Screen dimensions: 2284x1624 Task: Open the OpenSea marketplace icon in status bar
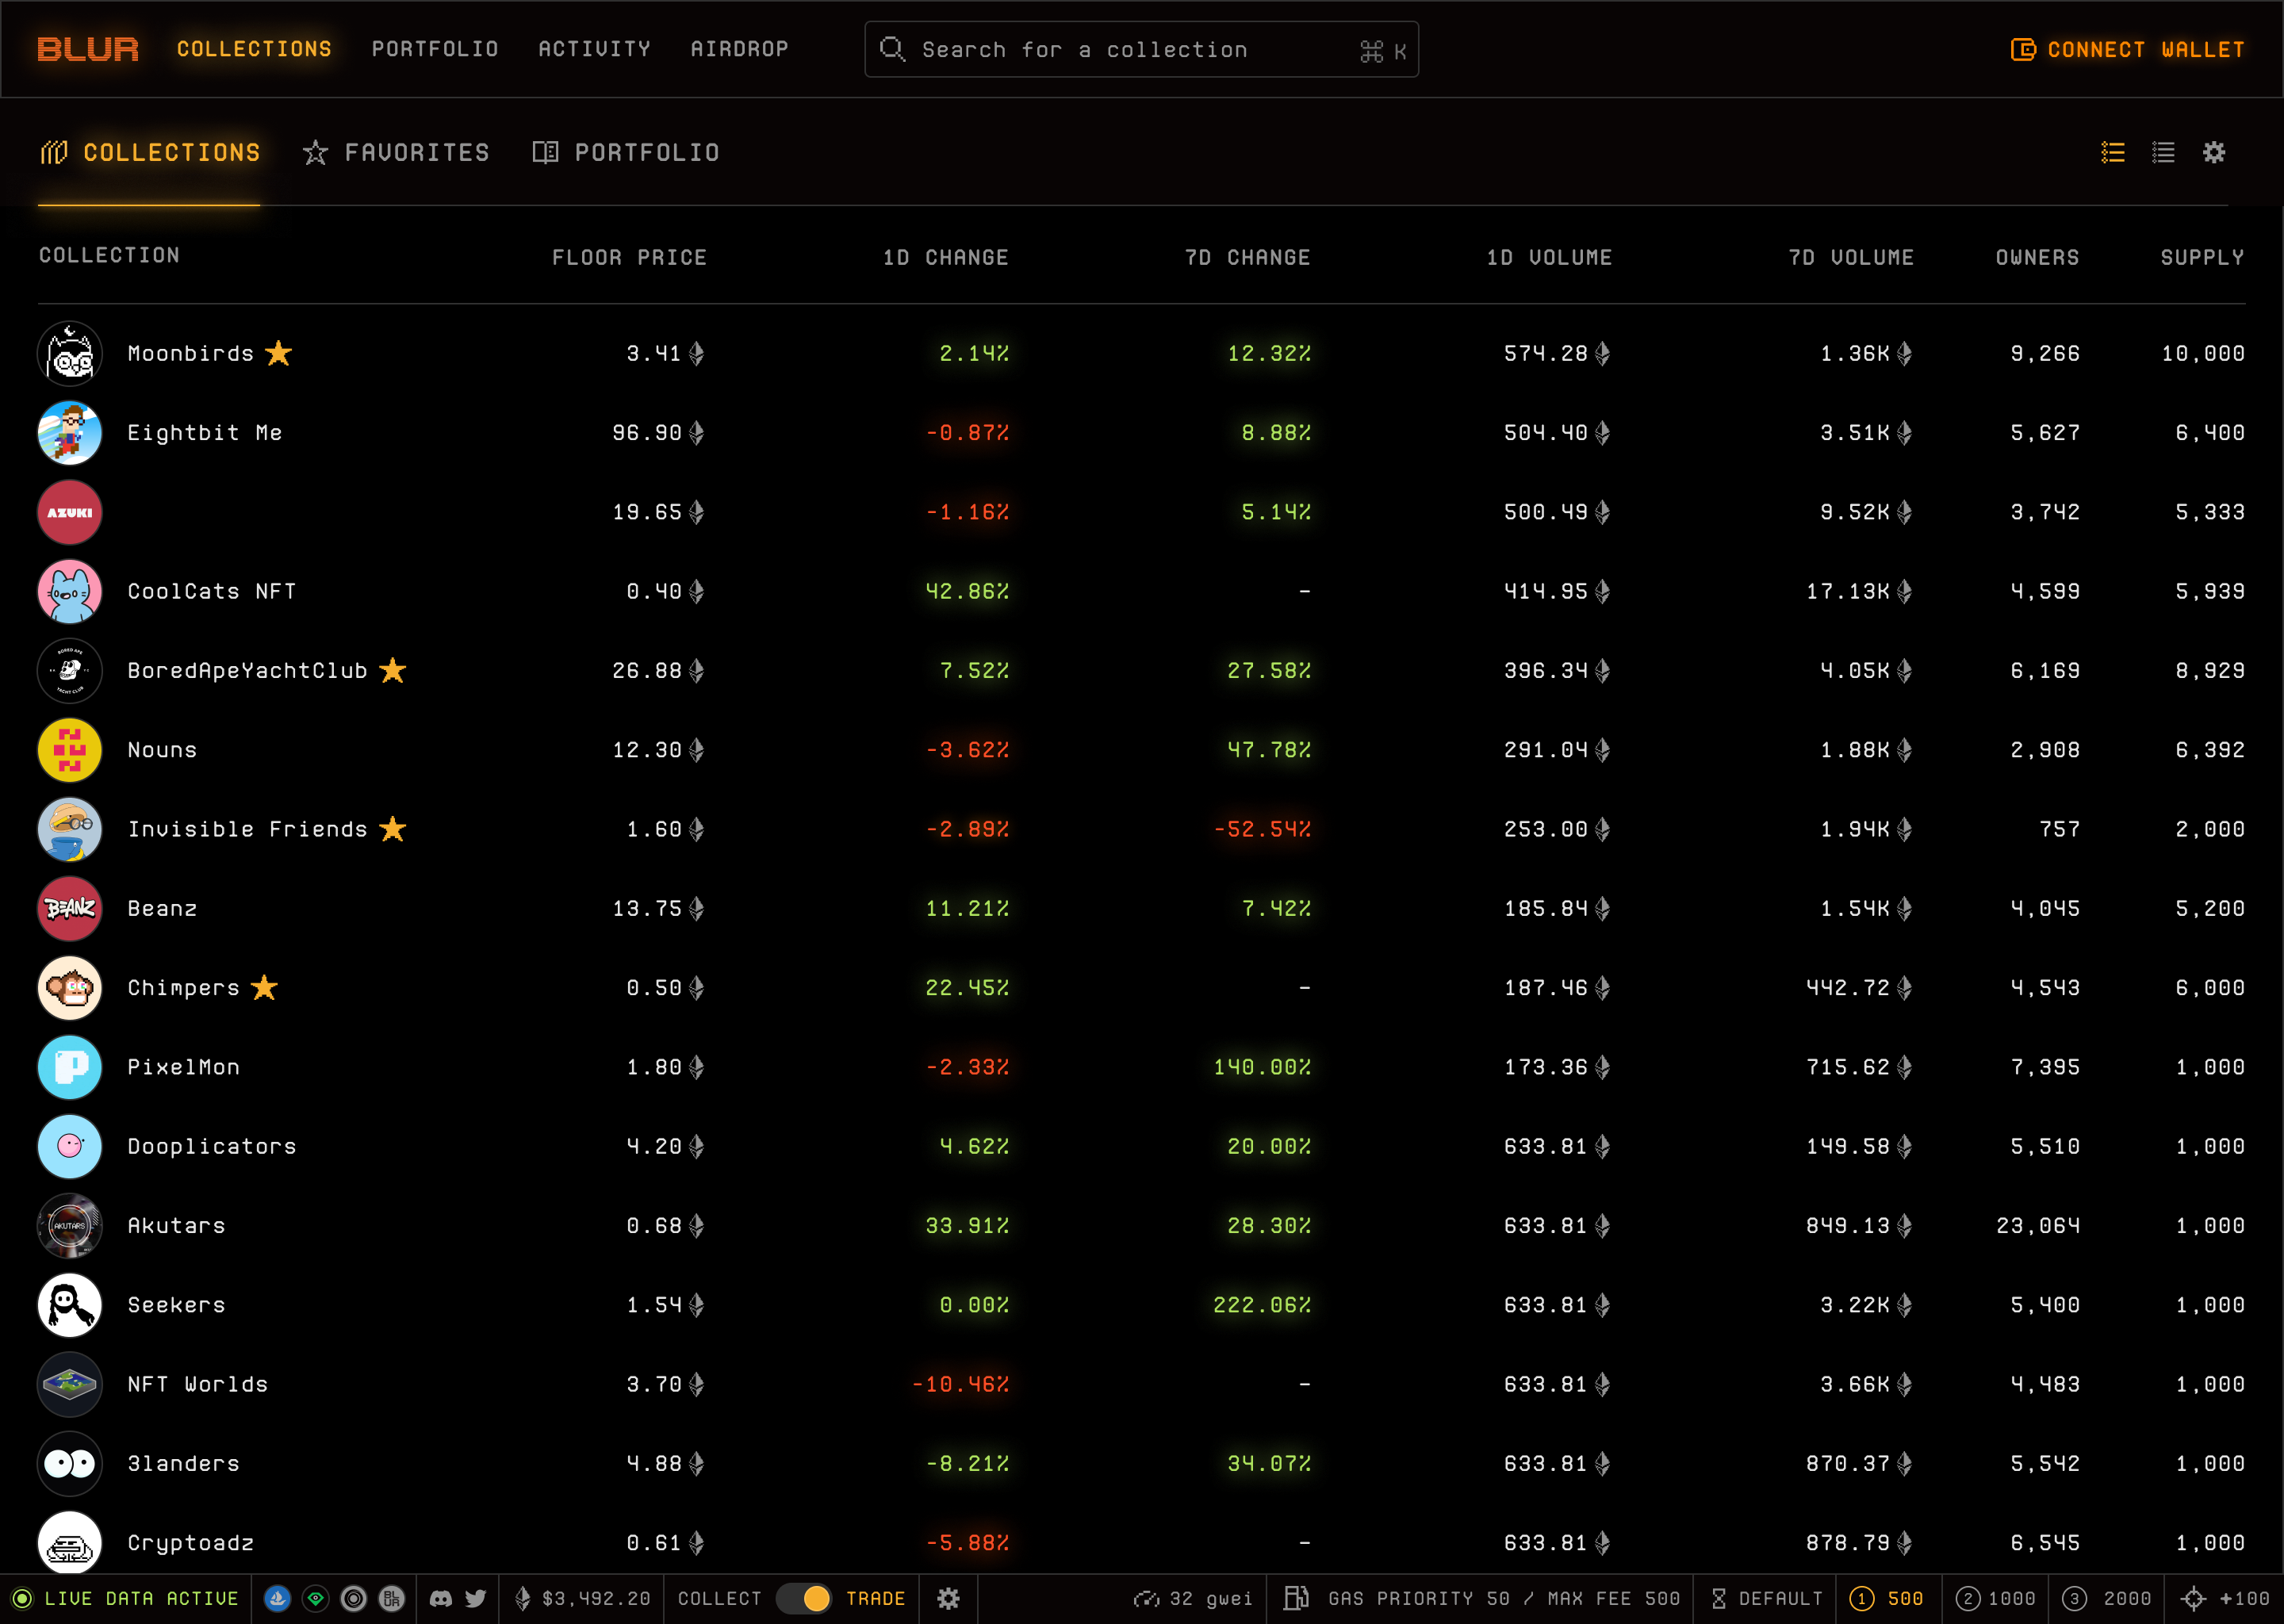(x=277, y=1598)
